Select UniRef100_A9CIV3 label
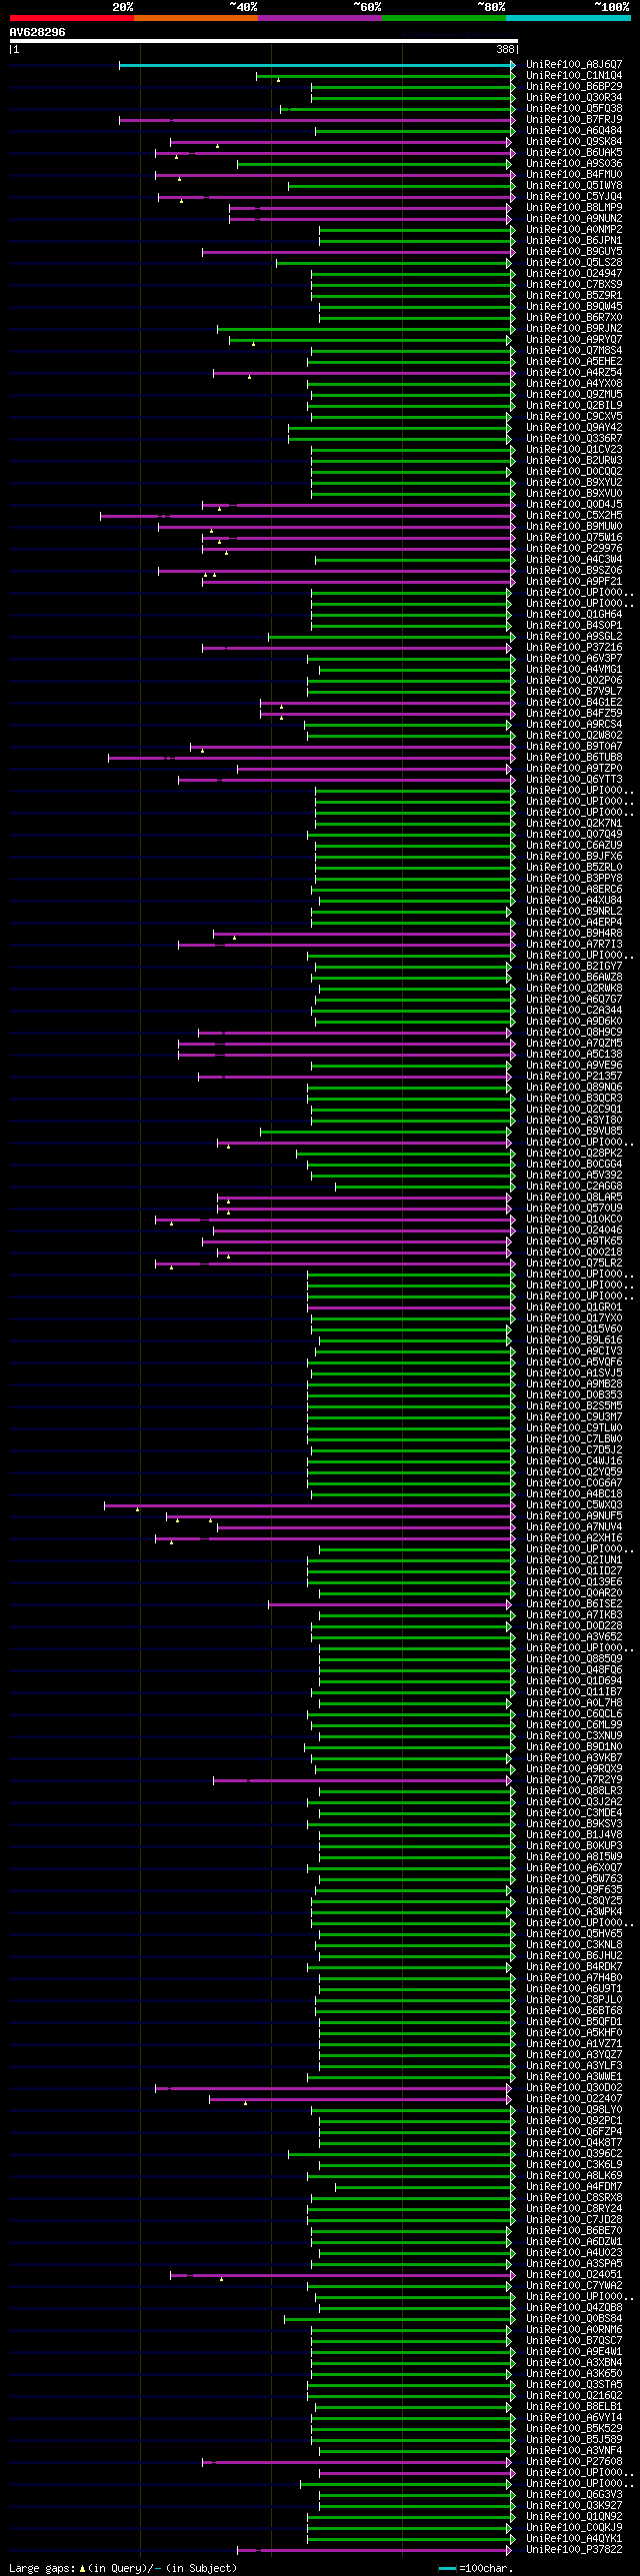640x2576 pixels. (x=574, y=1351)
